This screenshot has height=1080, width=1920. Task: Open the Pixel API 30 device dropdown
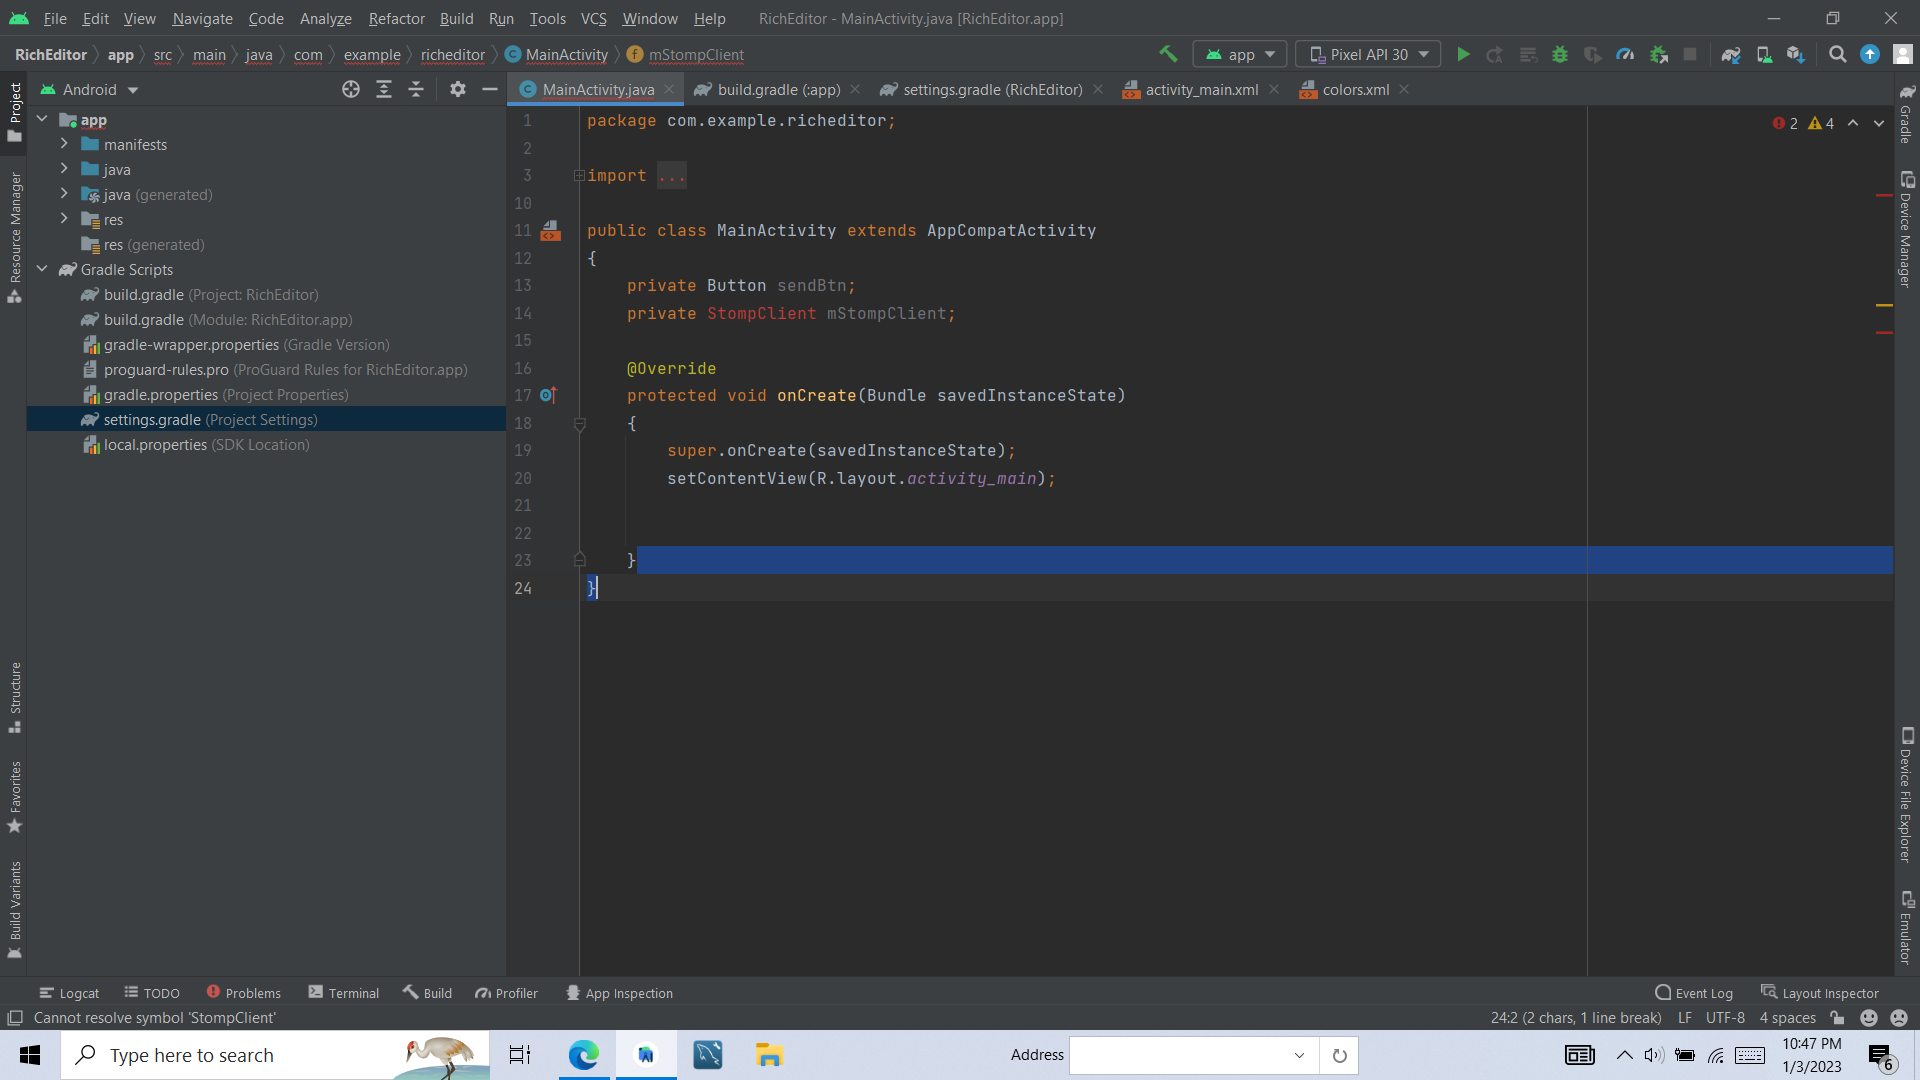[1367, 54]
